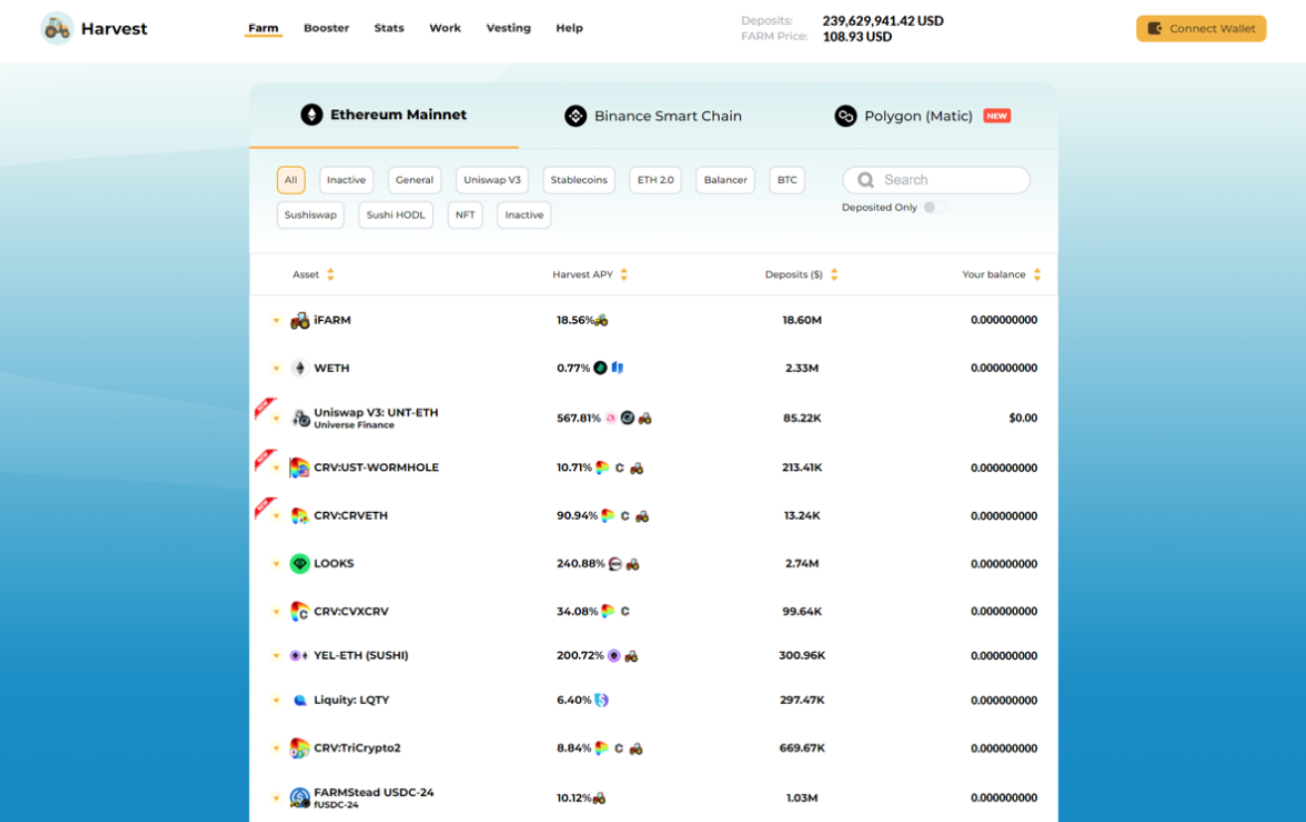Toggle the BTC filter chip

click(787, 180)
